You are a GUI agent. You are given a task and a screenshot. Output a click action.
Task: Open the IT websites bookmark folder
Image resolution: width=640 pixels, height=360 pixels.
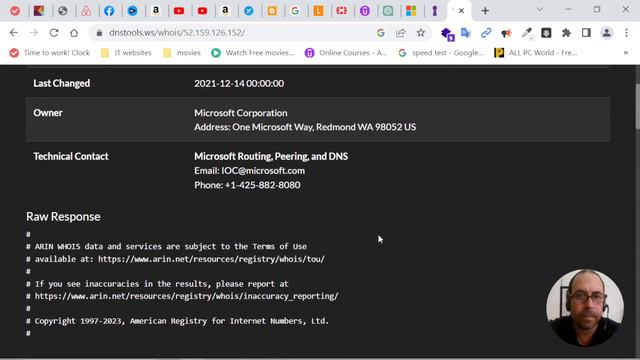pyautogui.click(x=126, y=53)
